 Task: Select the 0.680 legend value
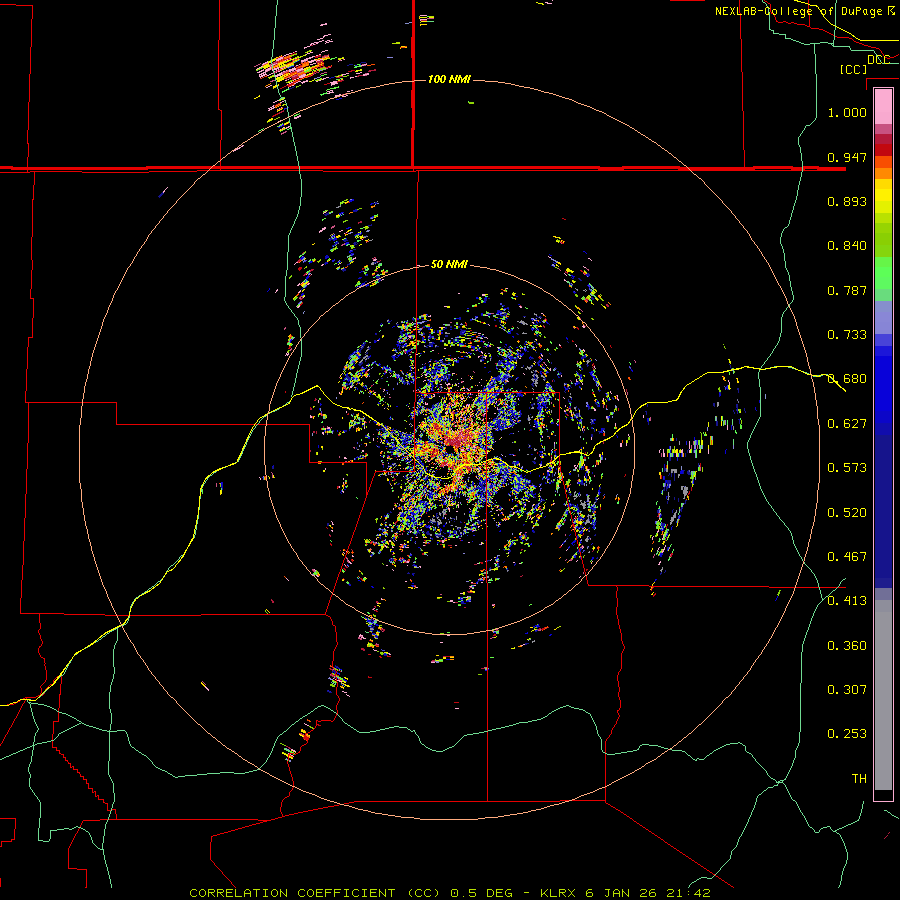coord(847,379)
